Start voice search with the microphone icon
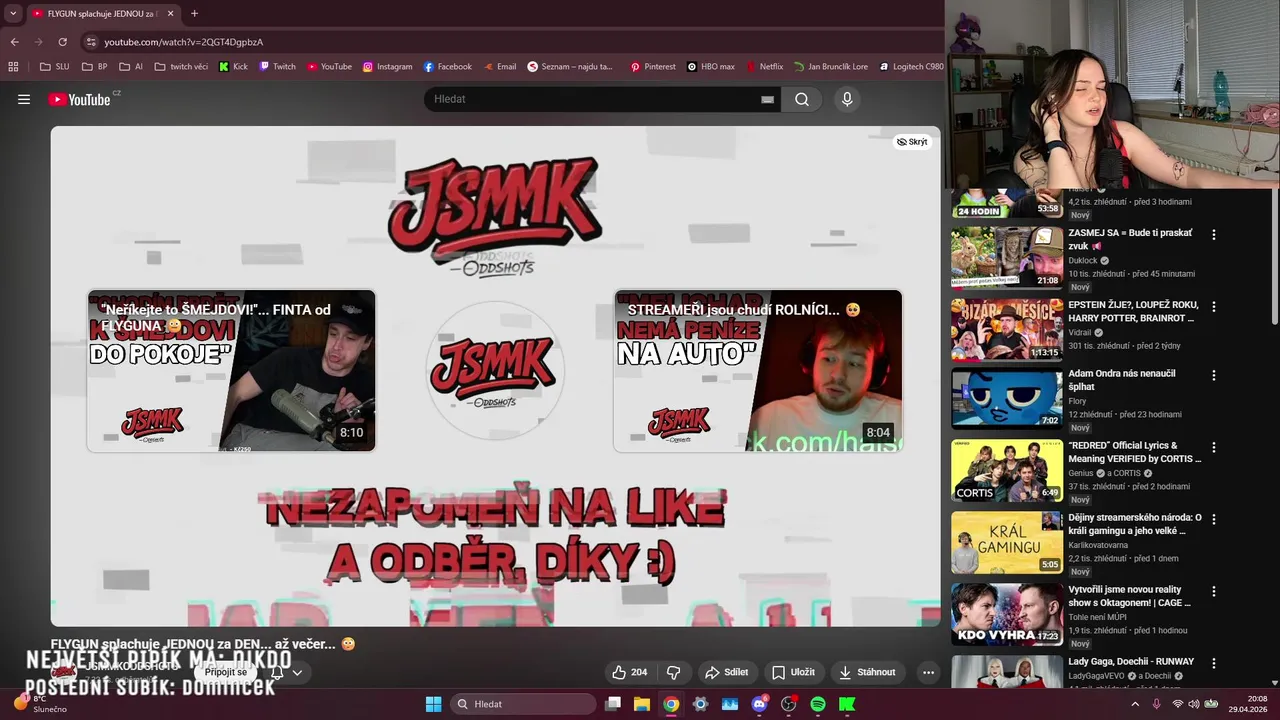The image size is (1280, 720). click(847, 99)
